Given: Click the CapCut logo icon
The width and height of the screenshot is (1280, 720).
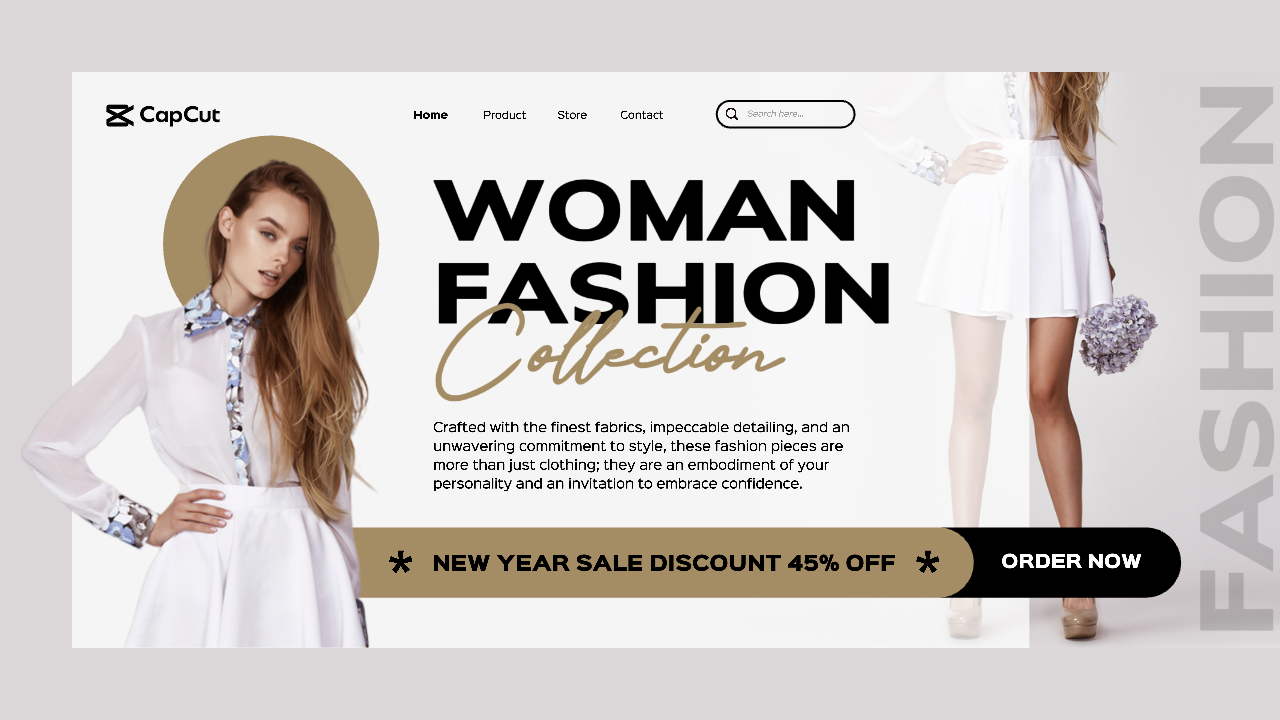Looking at the screenshot, I should tap(120, 115).
